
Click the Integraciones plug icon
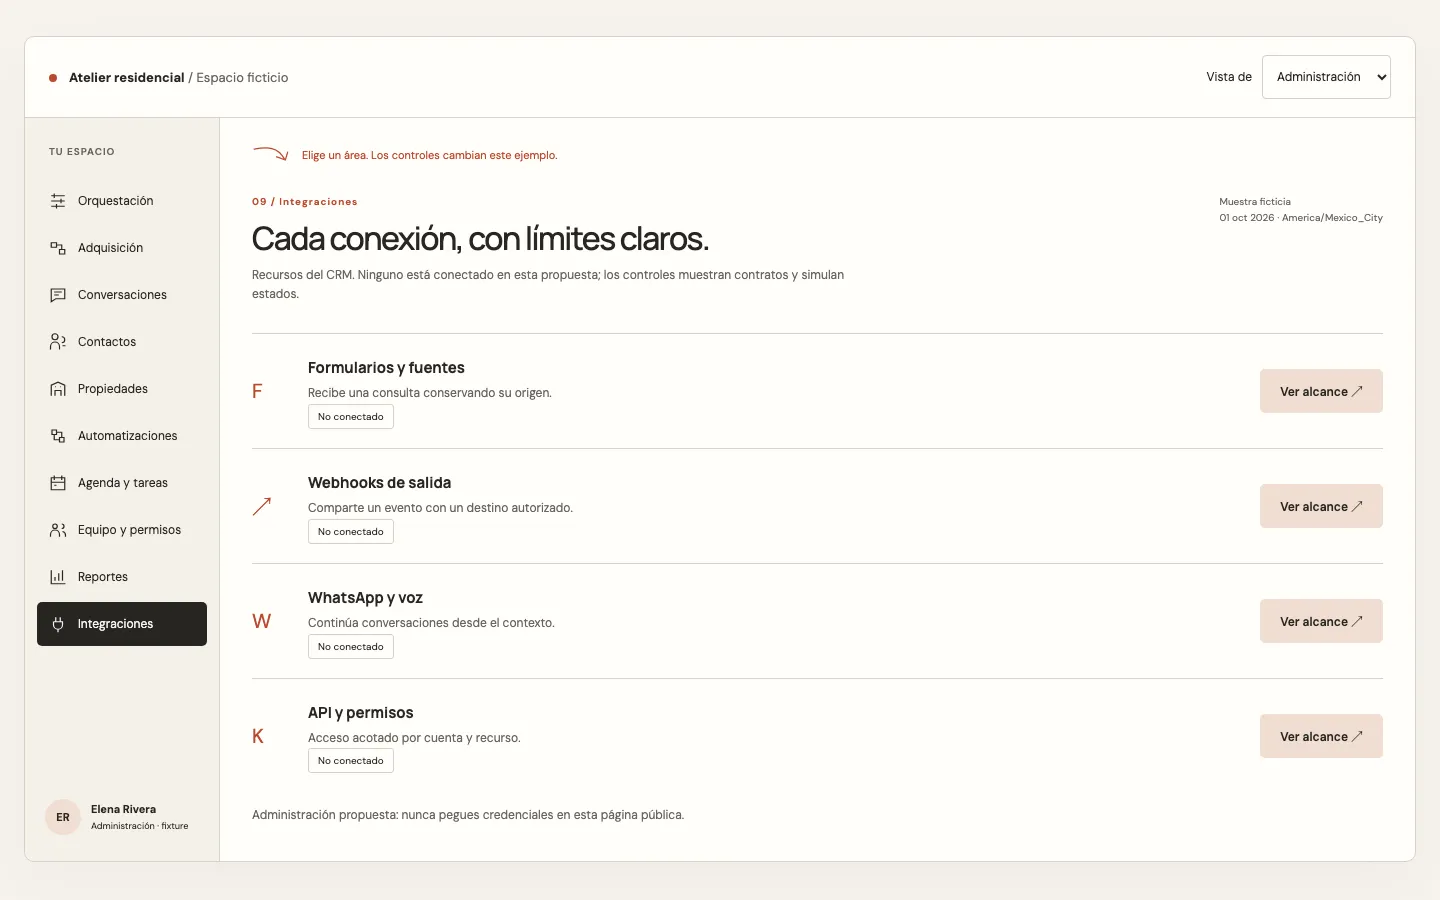point(58,624)
